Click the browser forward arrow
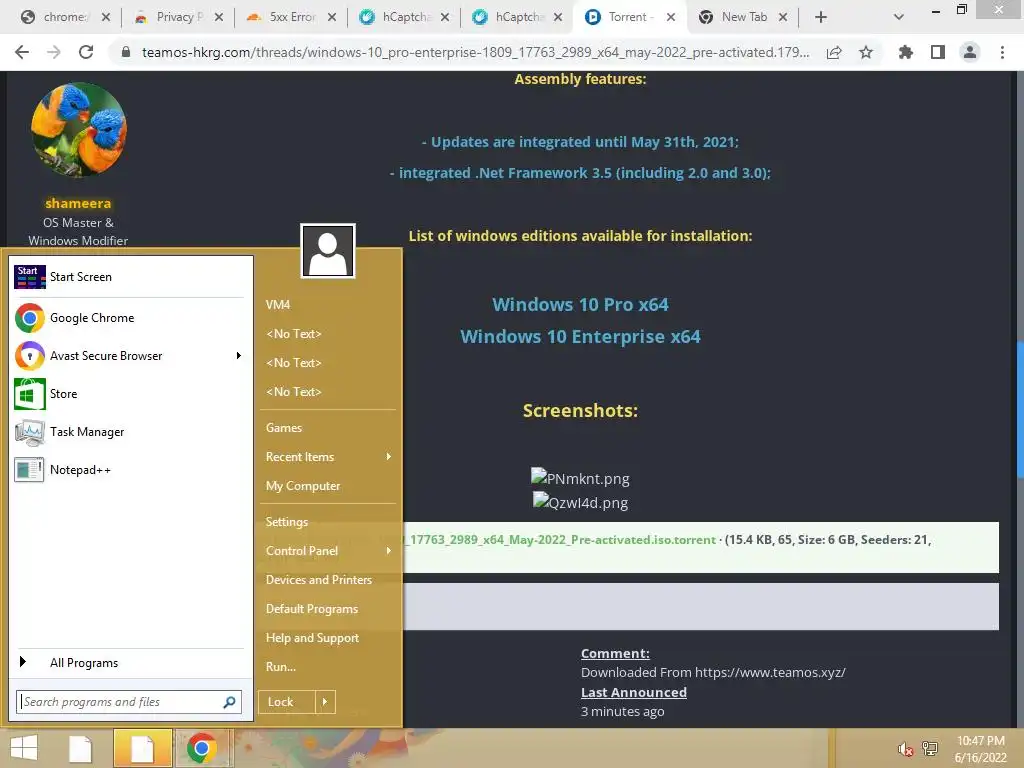 54,52
